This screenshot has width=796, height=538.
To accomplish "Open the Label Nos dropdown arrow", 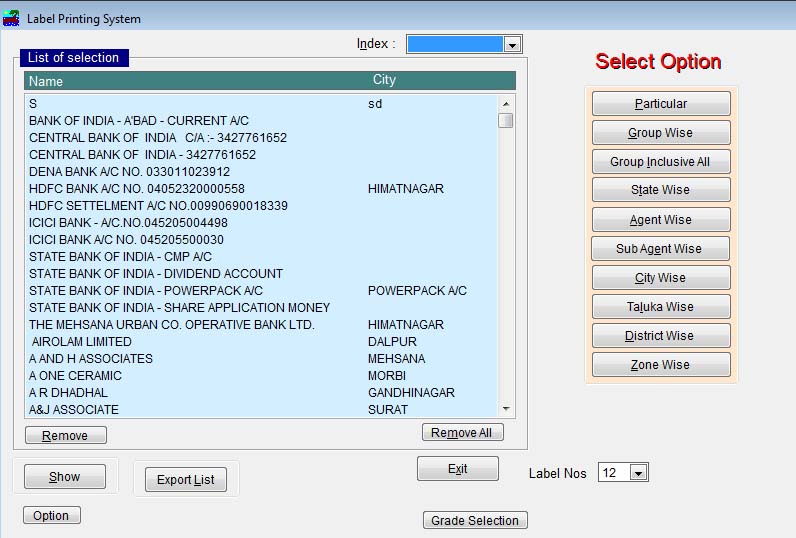I will [x=639, y=473].
